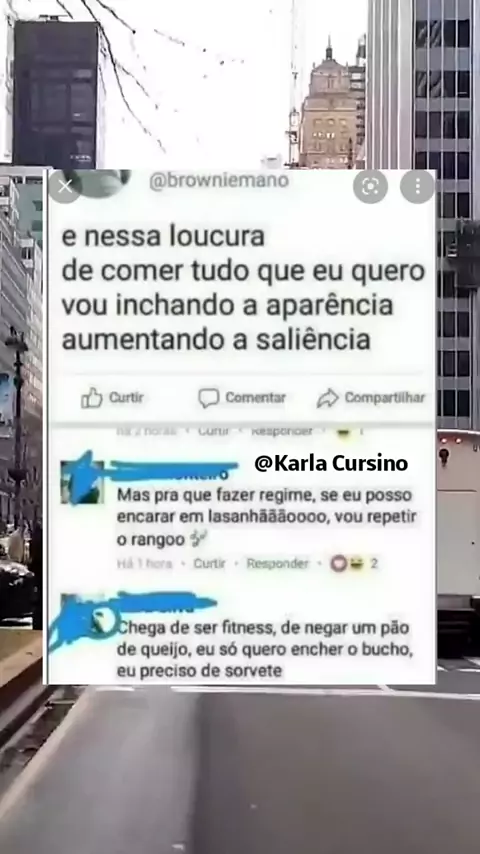Screen dimensions: 480x854
Task: Close the image overlay with the X icon
Action: click(x=65, y=187)
